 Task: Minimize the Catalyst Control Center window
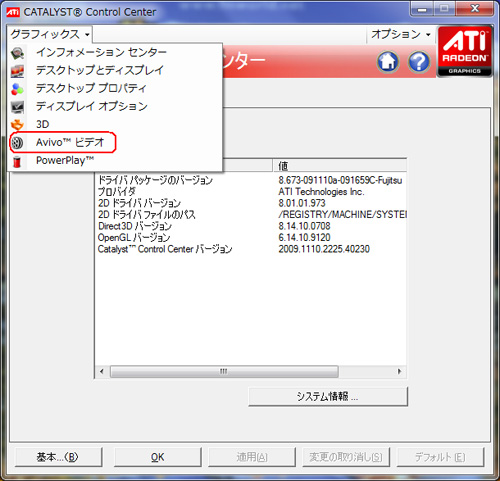(422, 9)
